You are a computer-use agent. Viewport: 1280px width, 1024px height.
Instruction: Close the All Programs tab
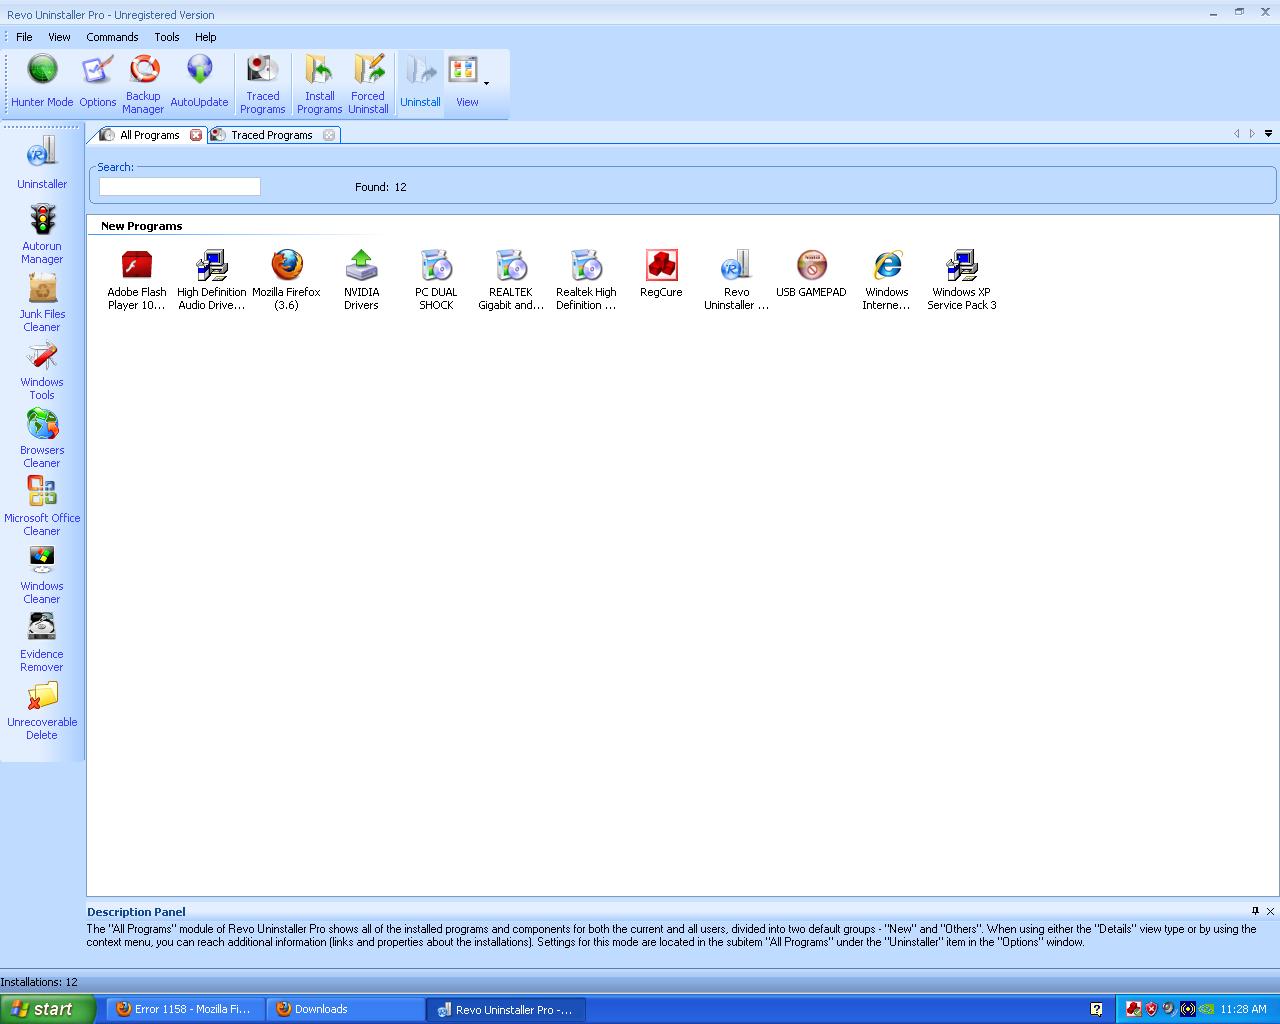pos(196,135)
